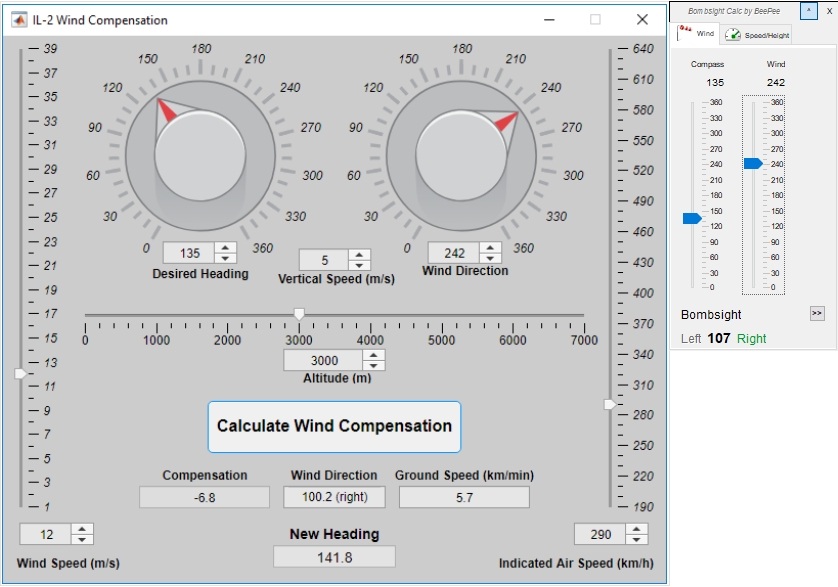Click the Wind Direction input field
838x587 pixels.
(x=454, y=252)
